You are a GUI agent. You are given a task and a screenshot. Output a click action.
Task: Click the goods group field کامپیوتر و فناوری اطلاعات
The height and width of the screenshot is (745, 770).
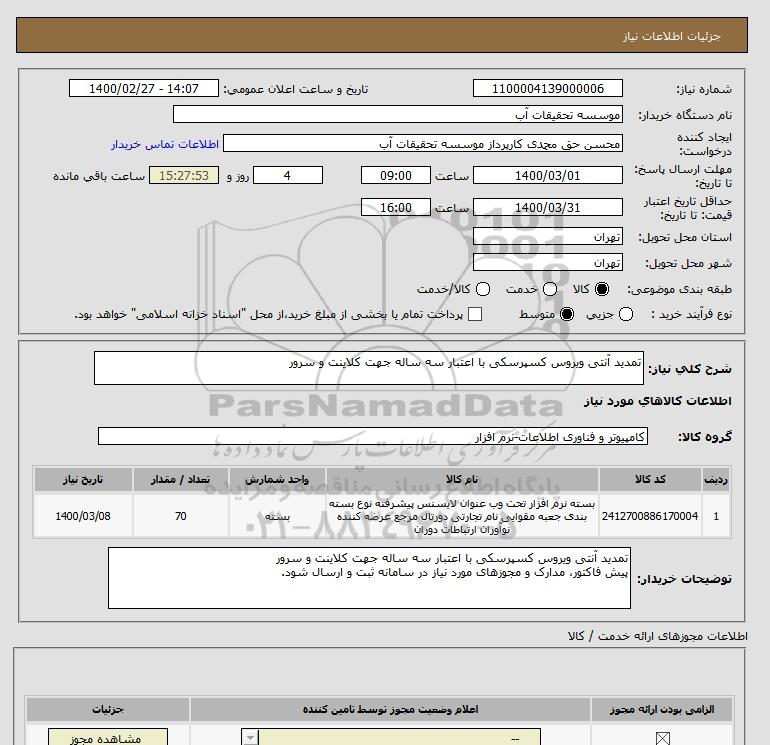pyautogui.click(x=373, y=436)
